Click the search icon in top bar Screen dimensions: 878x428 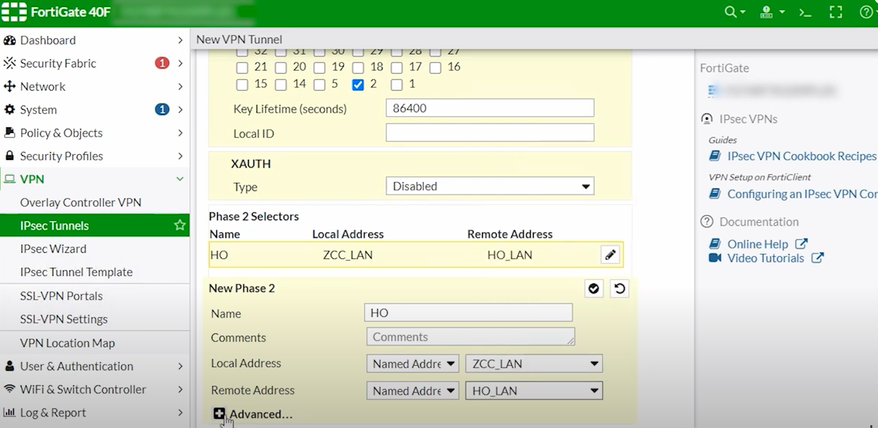pyautogui.click(x=732, y=12)
